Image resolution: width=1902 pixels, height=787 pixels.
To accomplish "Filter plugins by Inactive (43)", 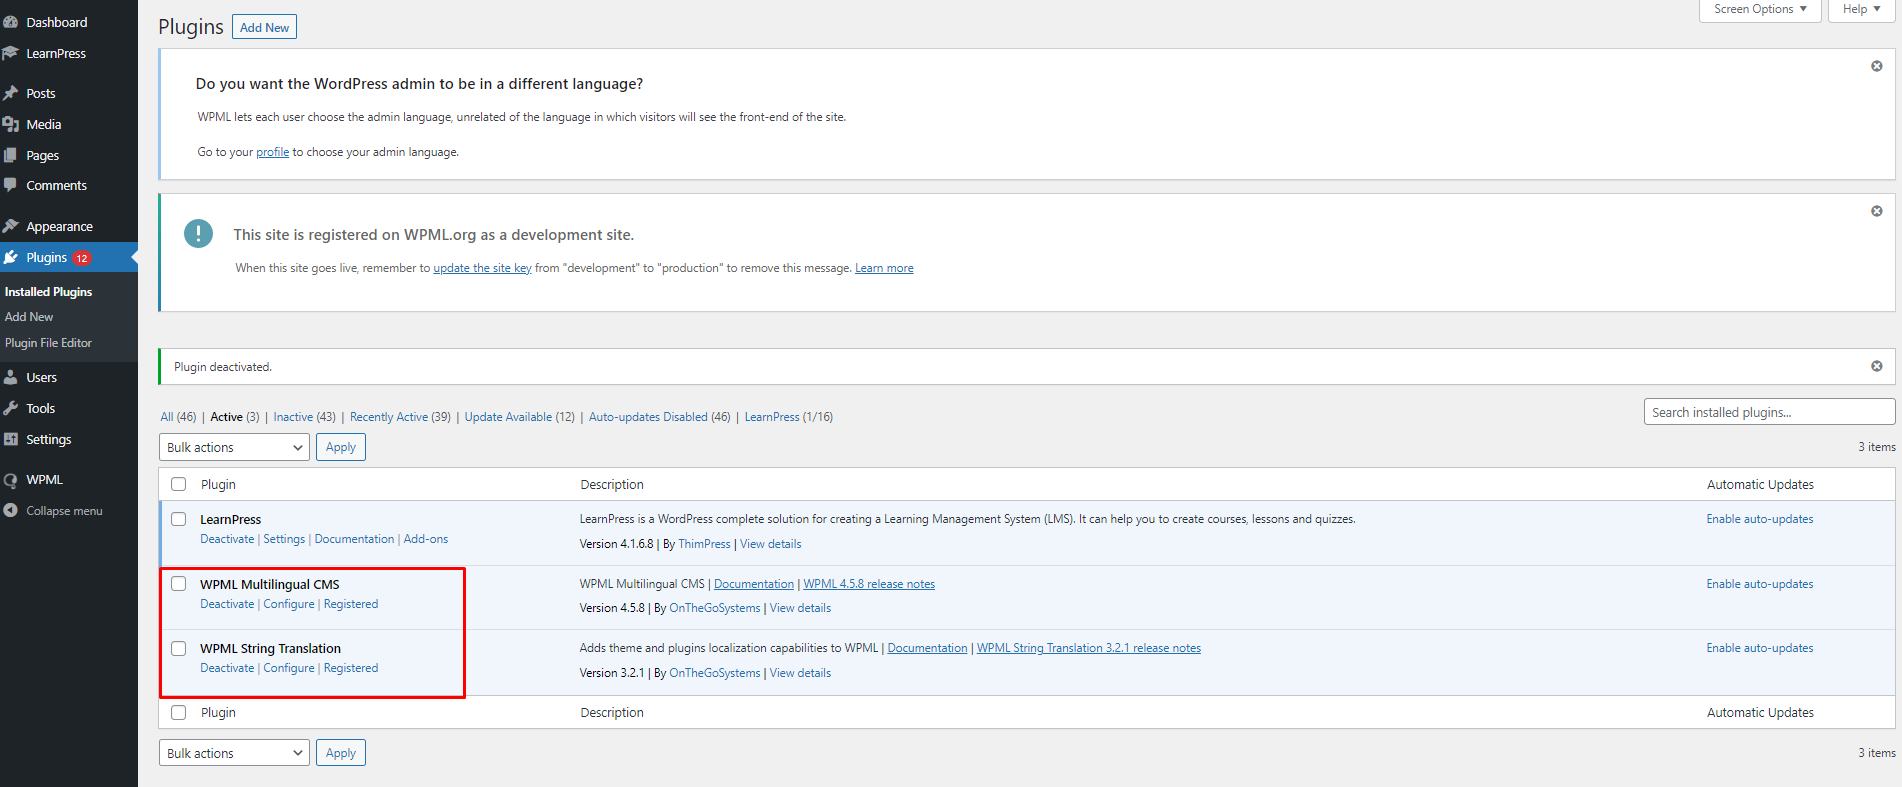I will [x=304, y=417].
